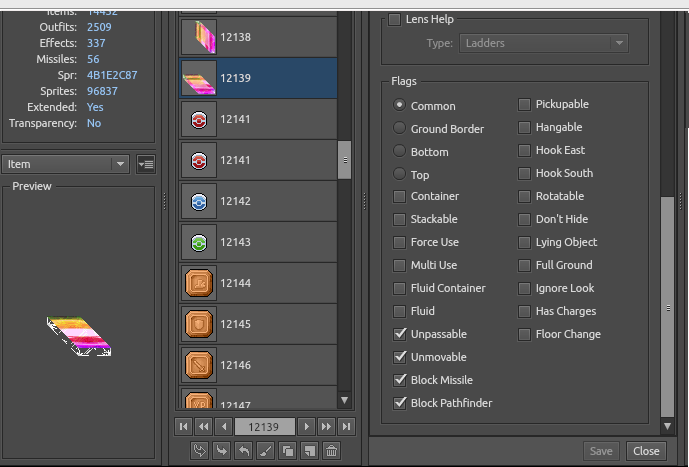Check the Hook East flag
689x467 pixels.
pos(524,150)
